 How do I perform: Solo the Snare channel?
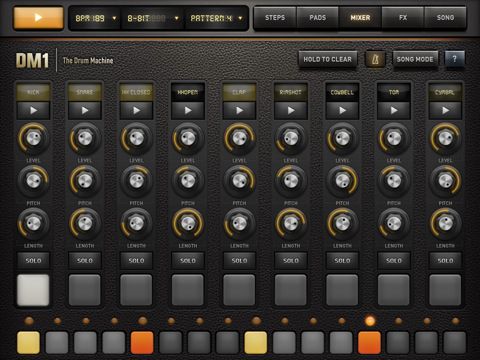85,260
